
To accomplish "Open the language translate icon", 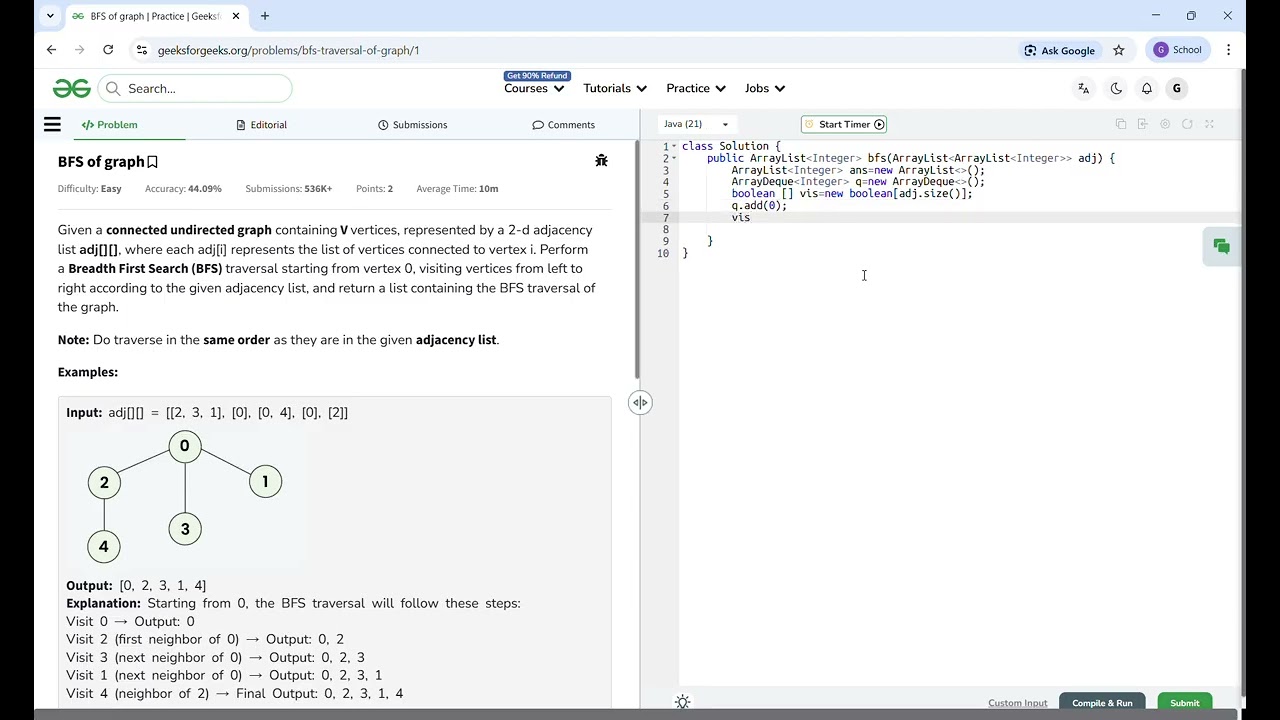I will [1083, 88].
